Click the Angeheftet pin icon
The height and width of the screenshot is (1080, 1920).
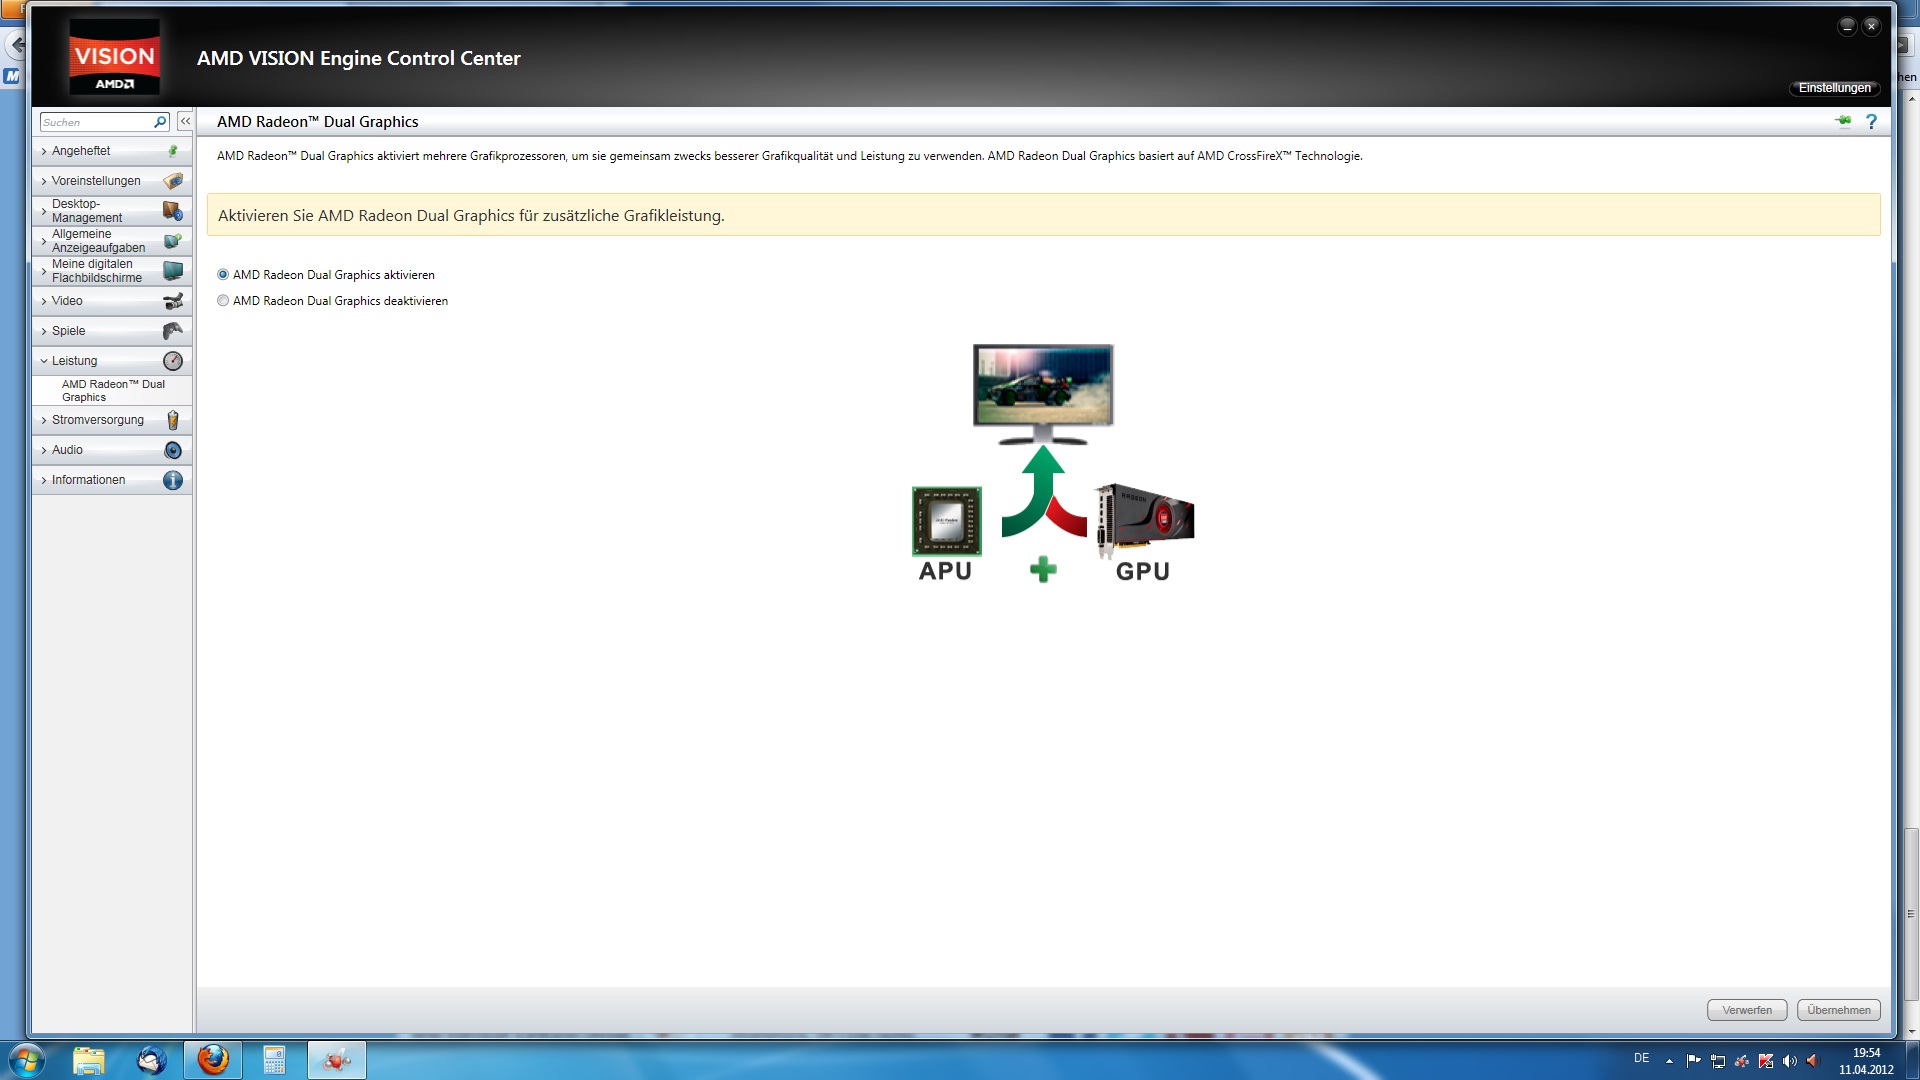pyautogui.click(x=173, y=151)
